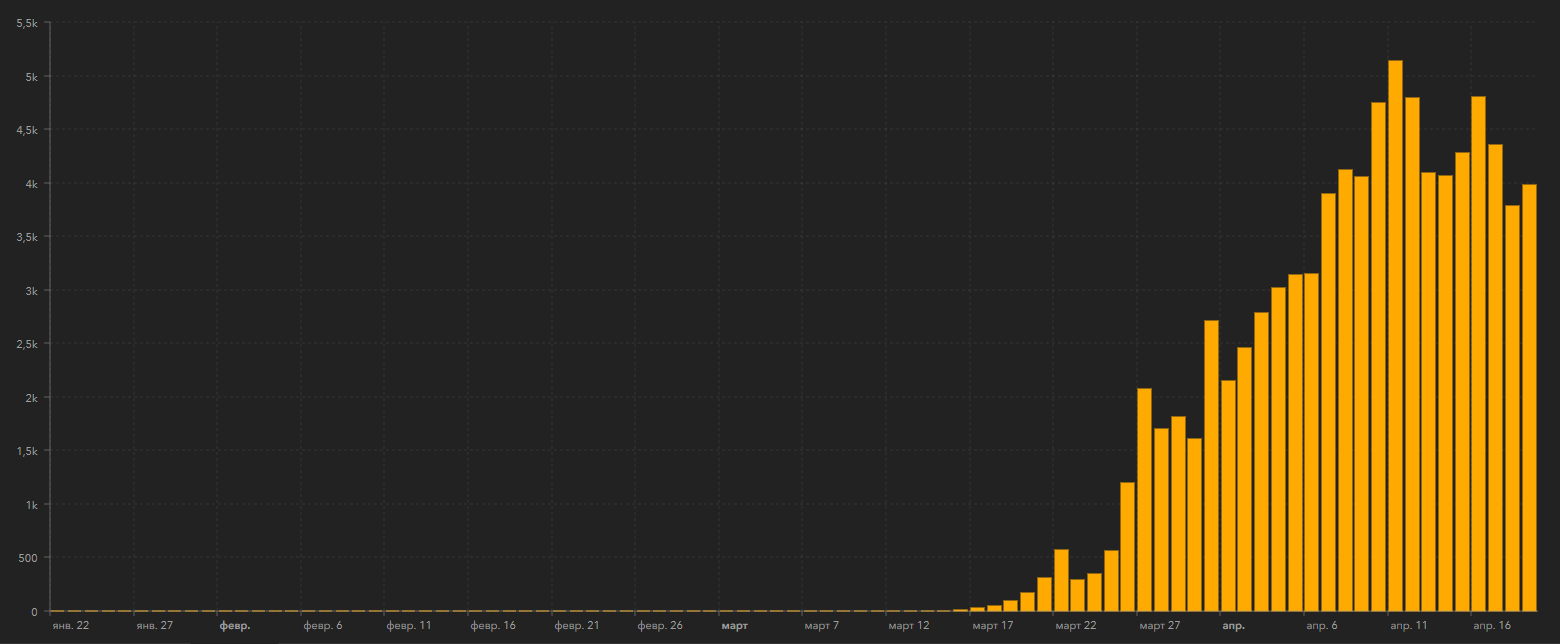
Task: Click the 'март 27' date label
Action: click(x=1158, y=626)
